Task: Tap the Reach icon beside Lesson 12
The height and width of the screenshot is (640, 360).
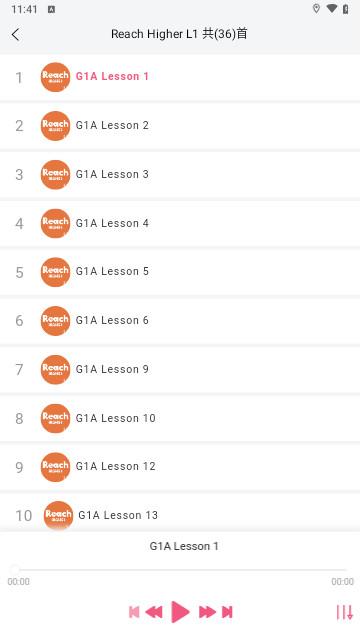Action: pyautogui.click(x=56, y=467)
